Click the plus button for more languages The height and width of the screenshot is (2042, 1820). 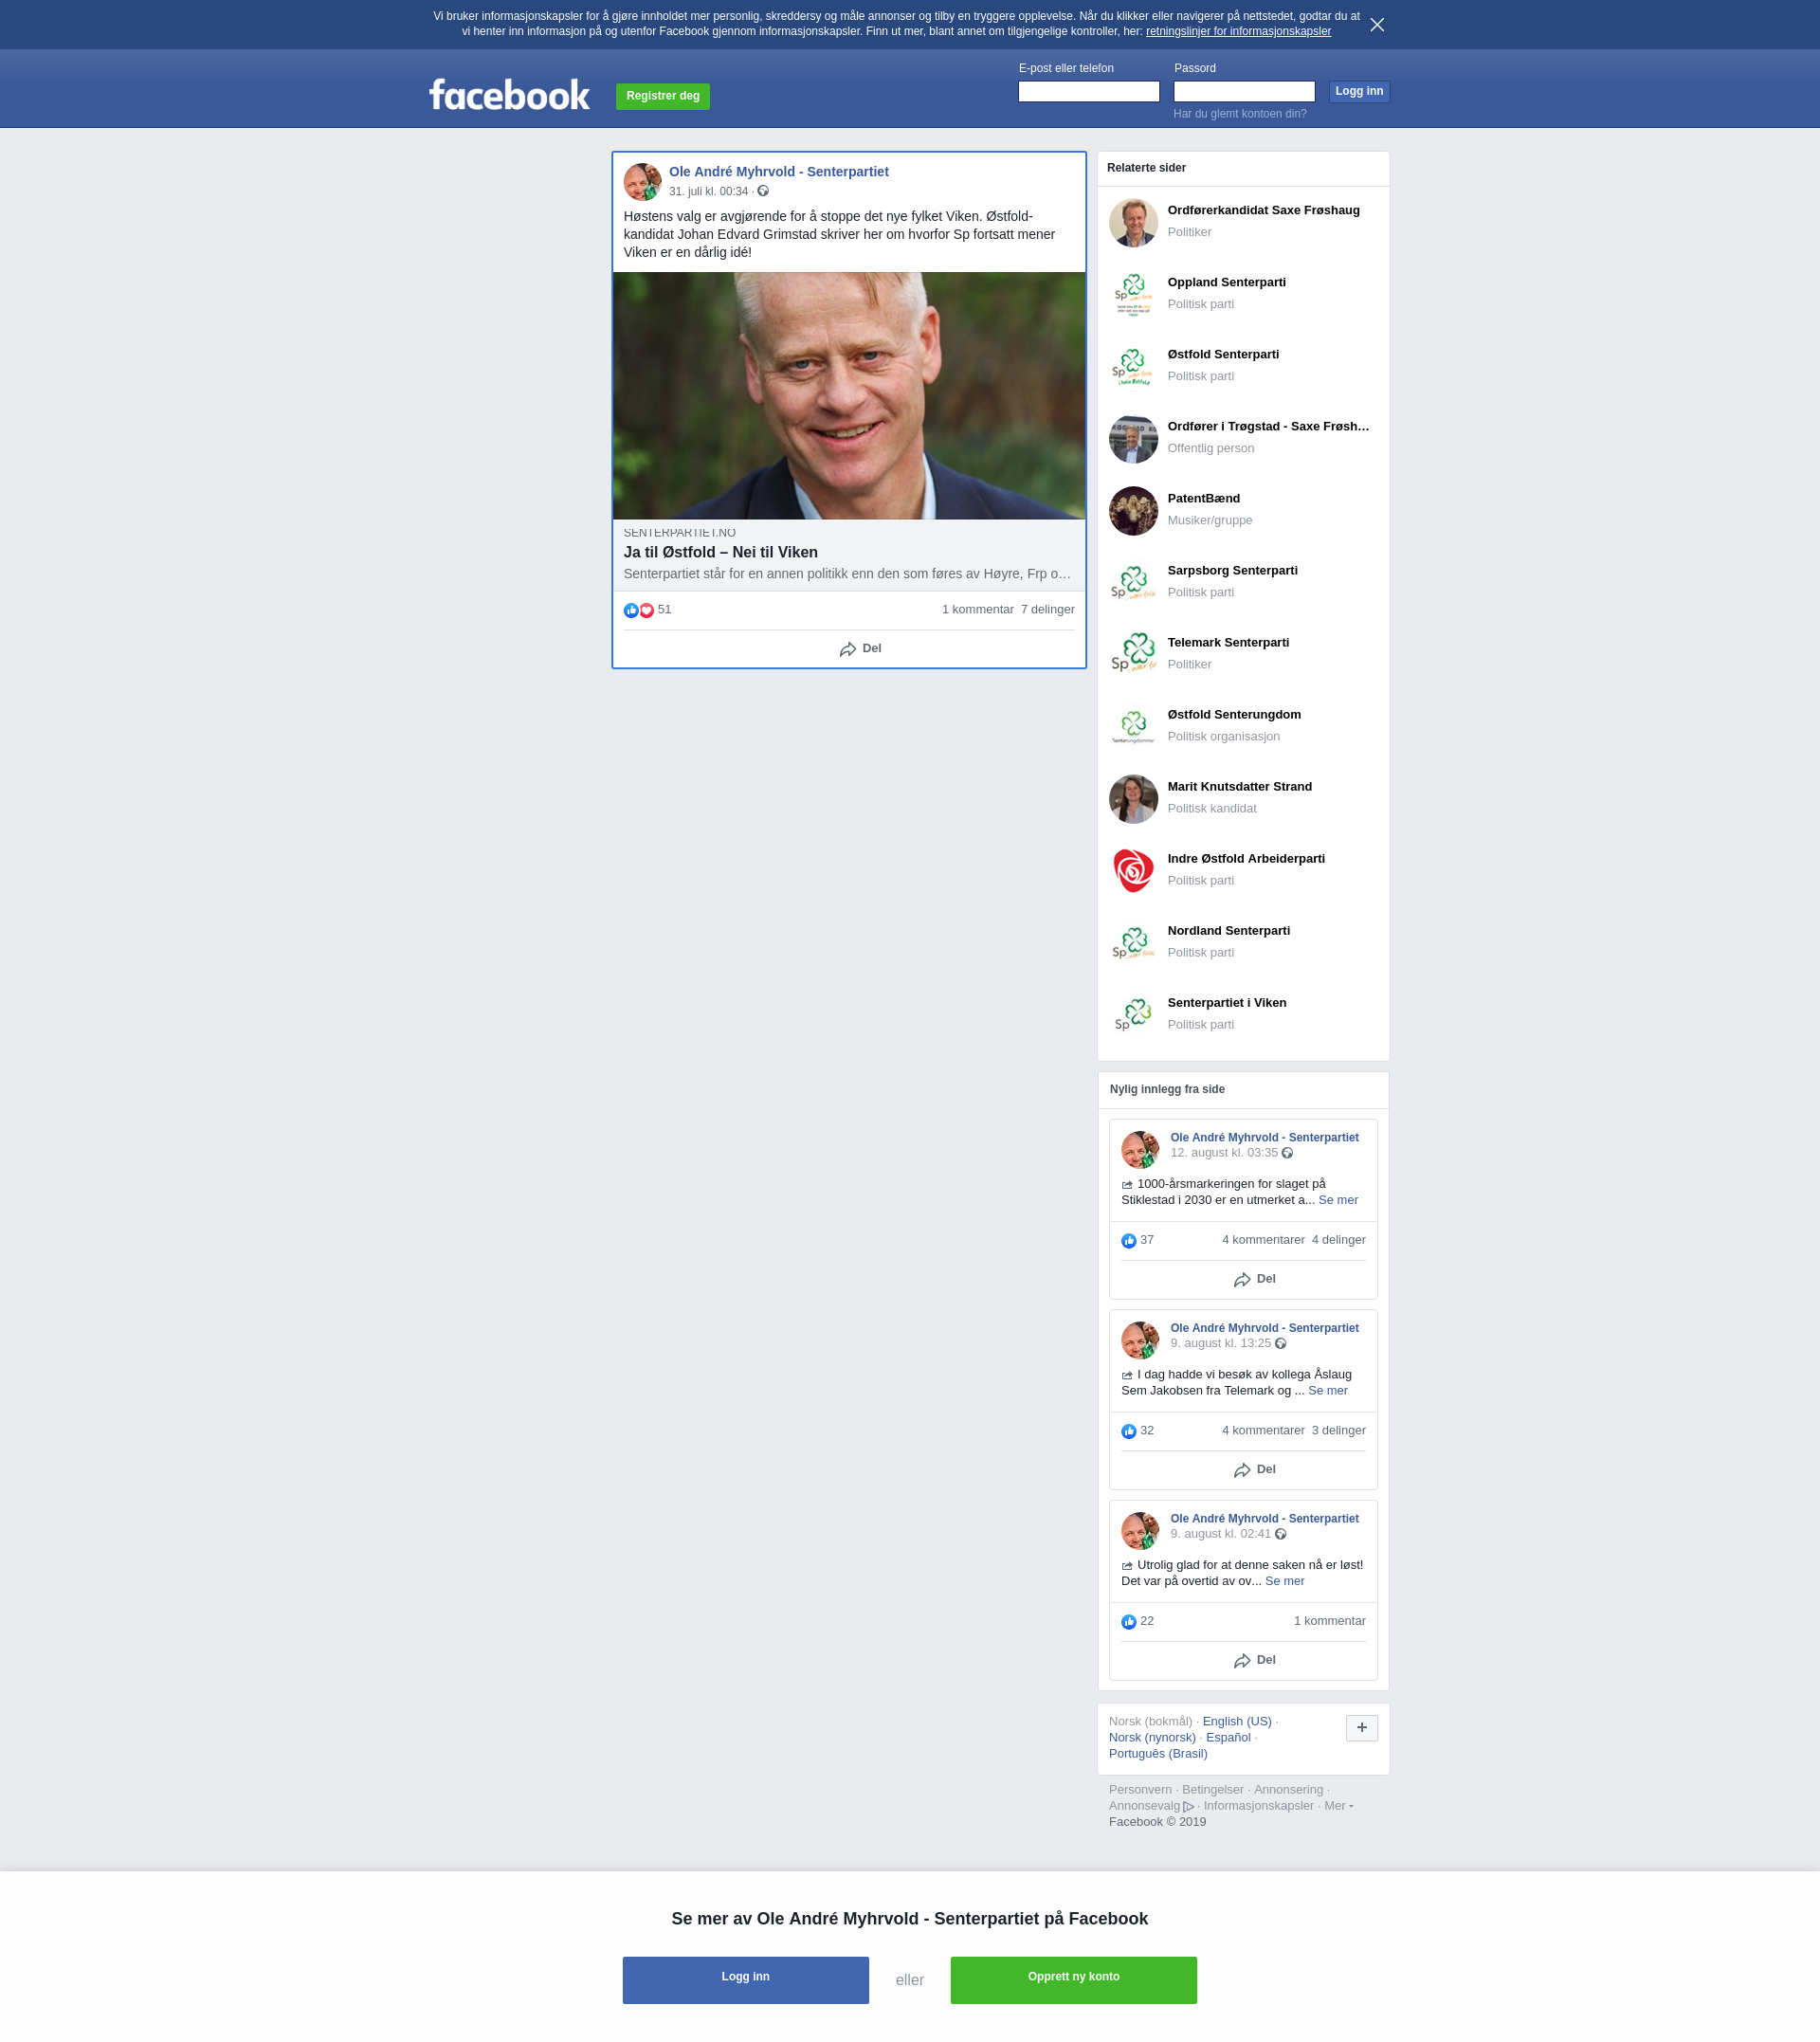[1361, 1727]
